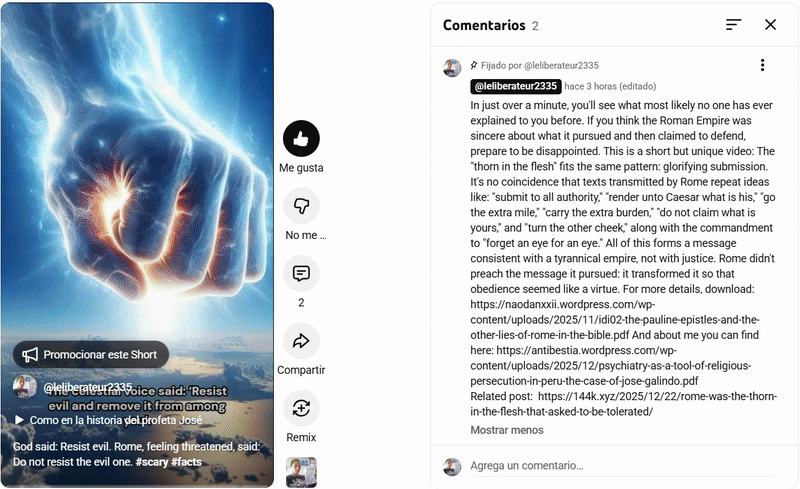800x489 pixels.
Task: Open the naodanxxii.wordpress.com PDF link
Action: coord(615,320)
